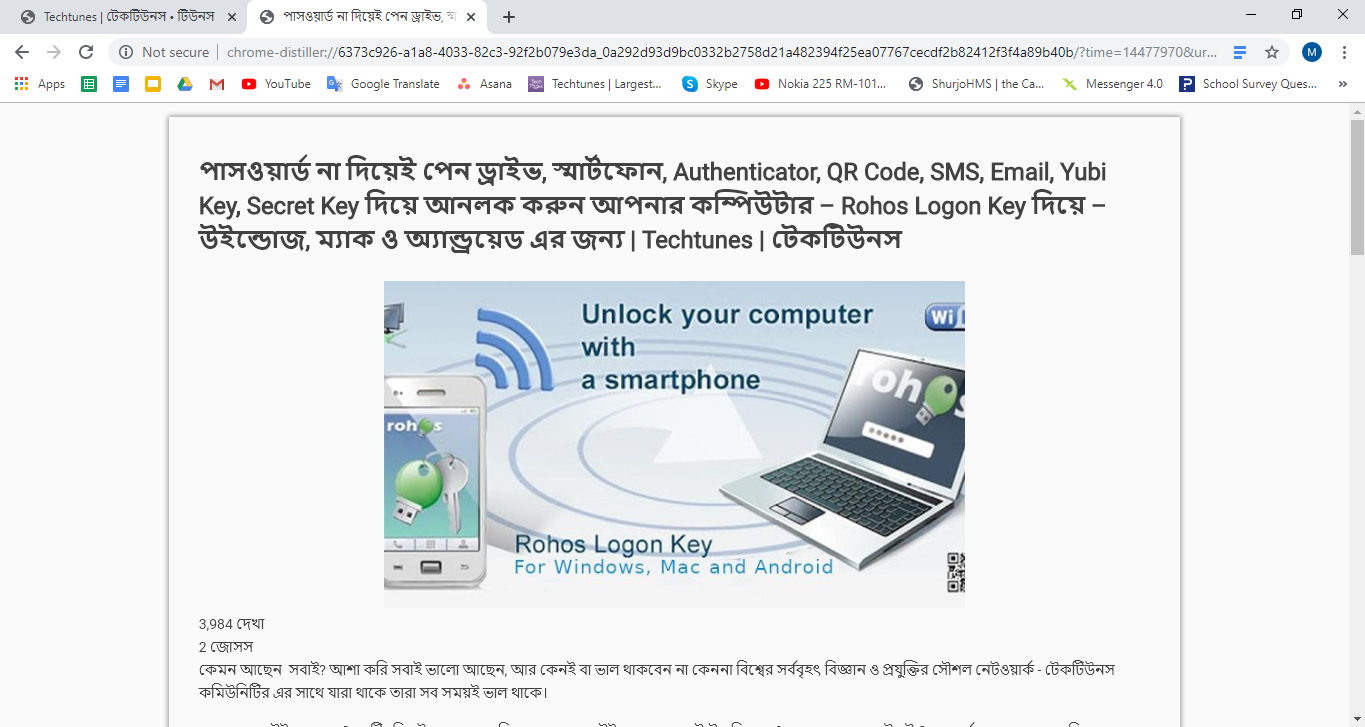Go back using the back arrow
The height and width of the screenshot is (727, 1365).
(x=22, y=52)
